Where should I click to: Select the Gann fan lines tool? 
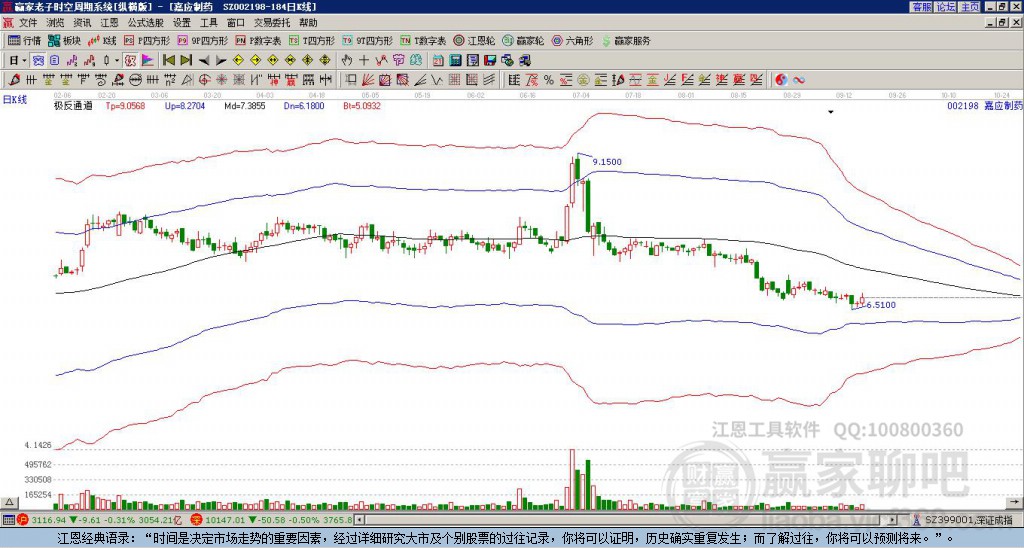click(368, 80)
